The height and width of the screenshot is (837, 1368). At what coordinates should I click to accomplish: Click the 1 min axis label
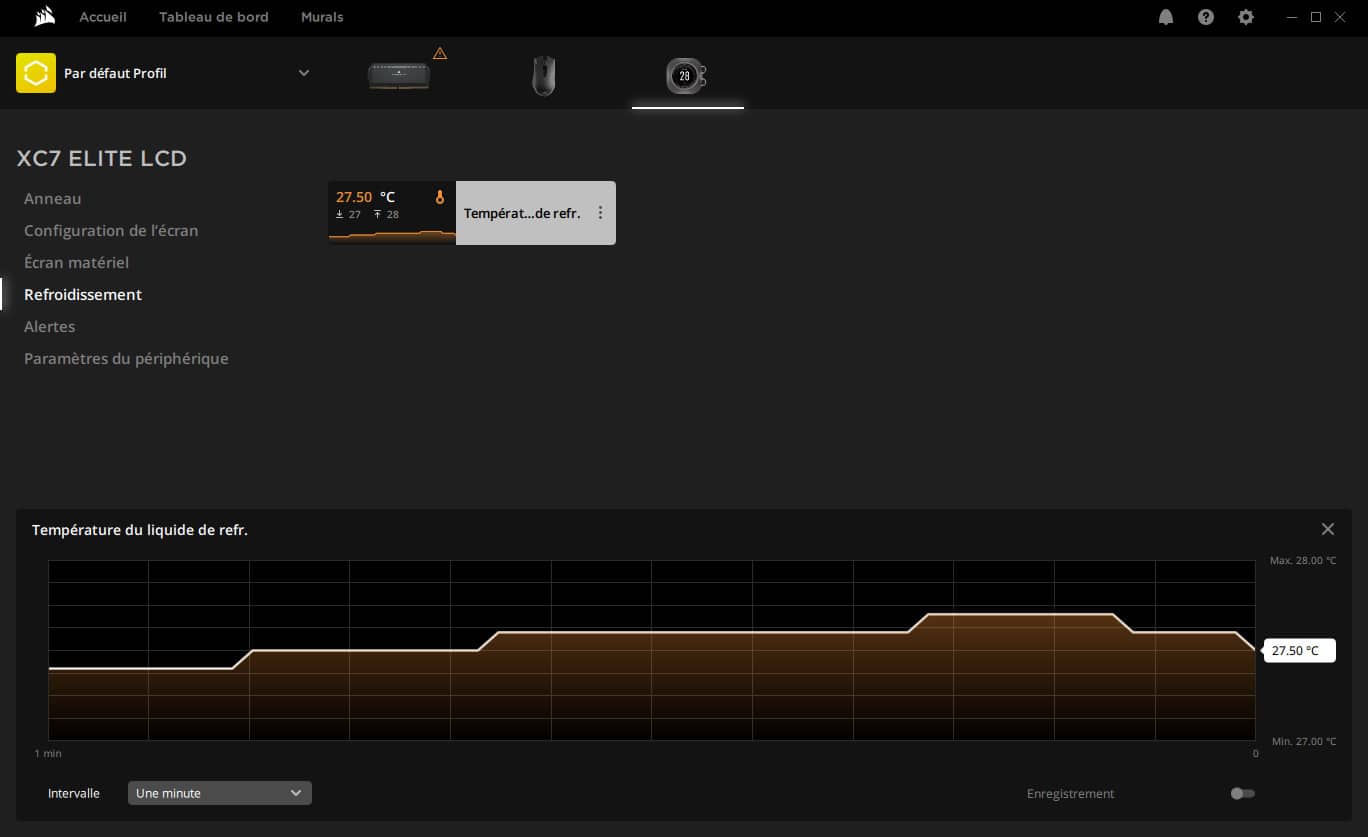click(48, 753)
